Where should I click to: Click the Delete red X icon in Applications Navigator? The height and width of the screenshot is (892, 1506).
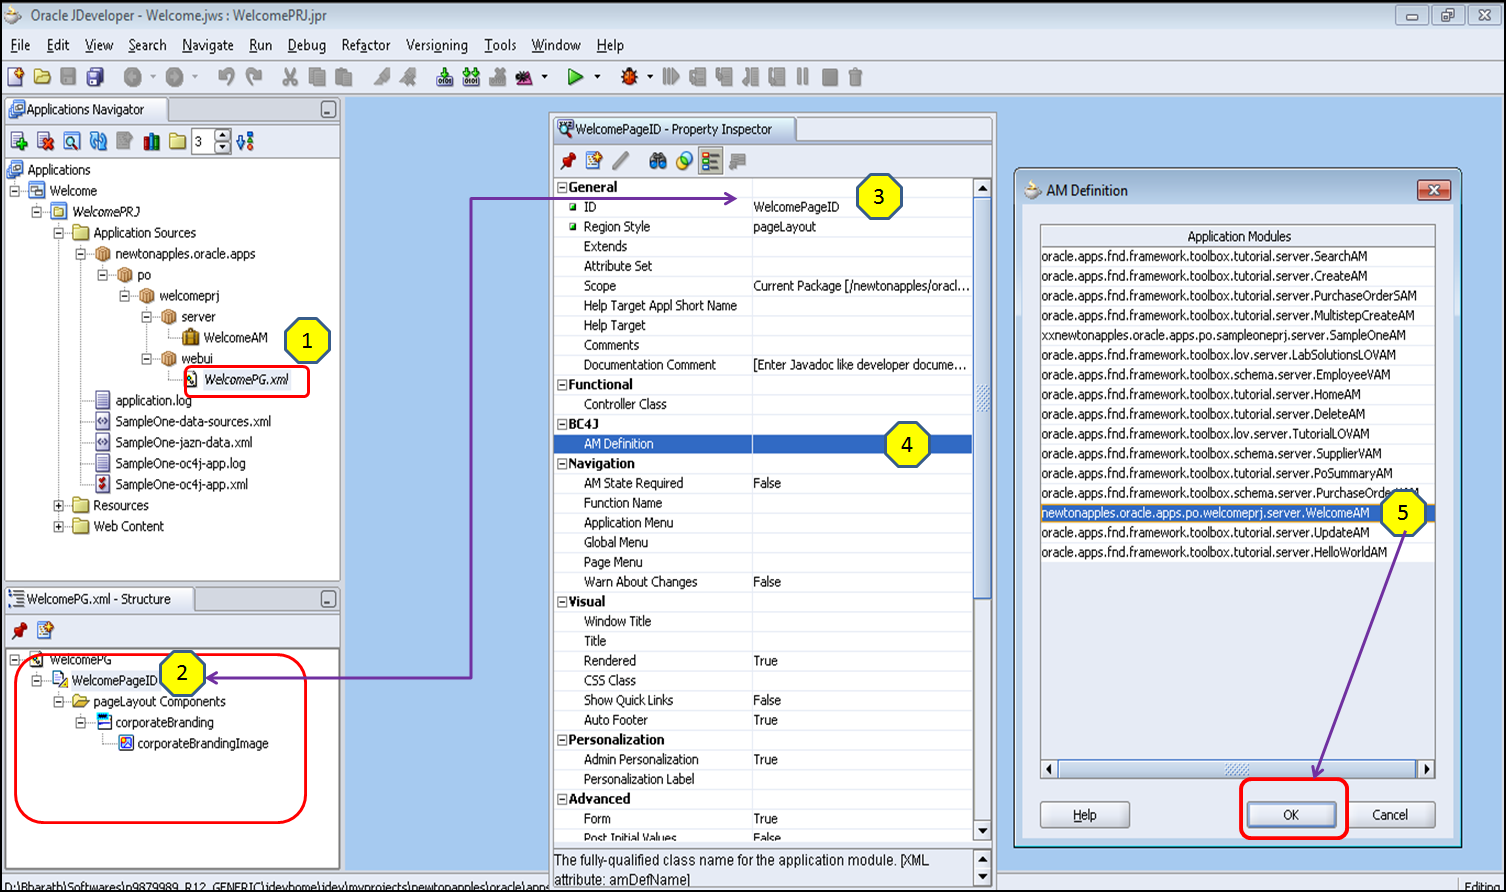tap(45, 142)
